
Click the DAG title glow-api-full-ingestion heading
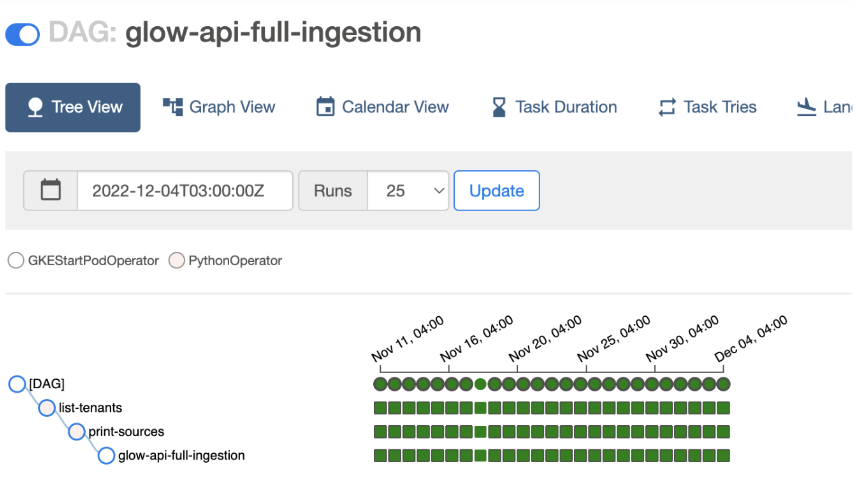click(x=273, y=32)
